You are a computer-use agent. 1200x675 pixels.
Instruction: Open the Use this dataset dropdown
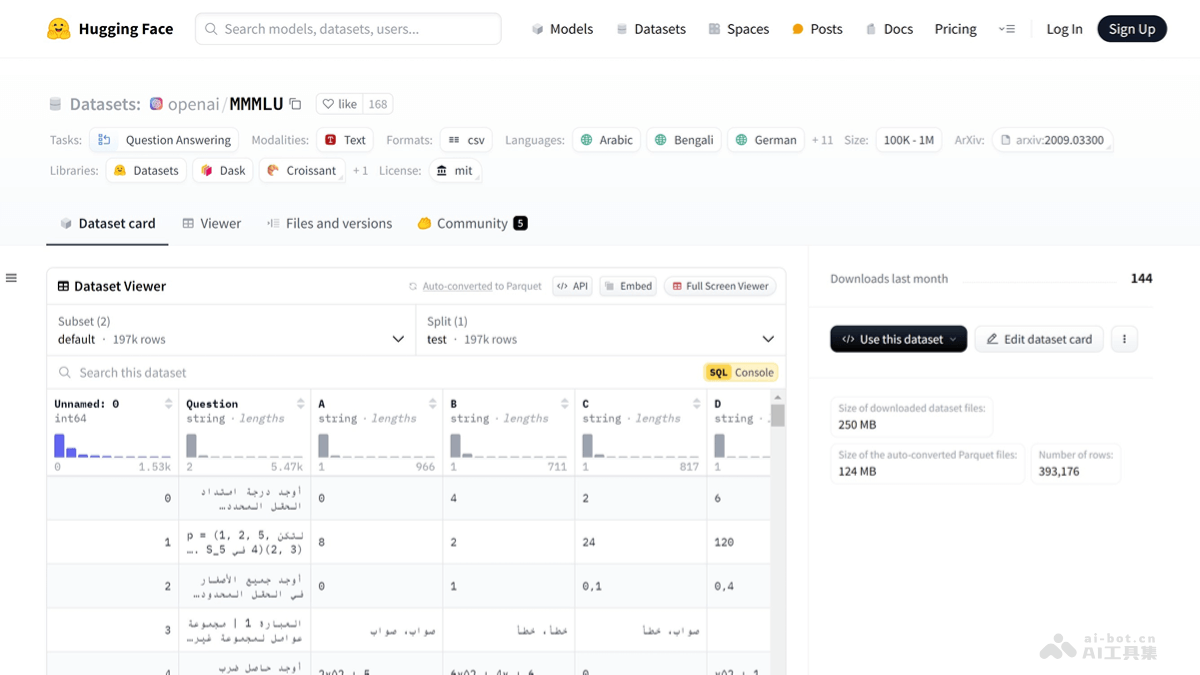click(898, 339)
